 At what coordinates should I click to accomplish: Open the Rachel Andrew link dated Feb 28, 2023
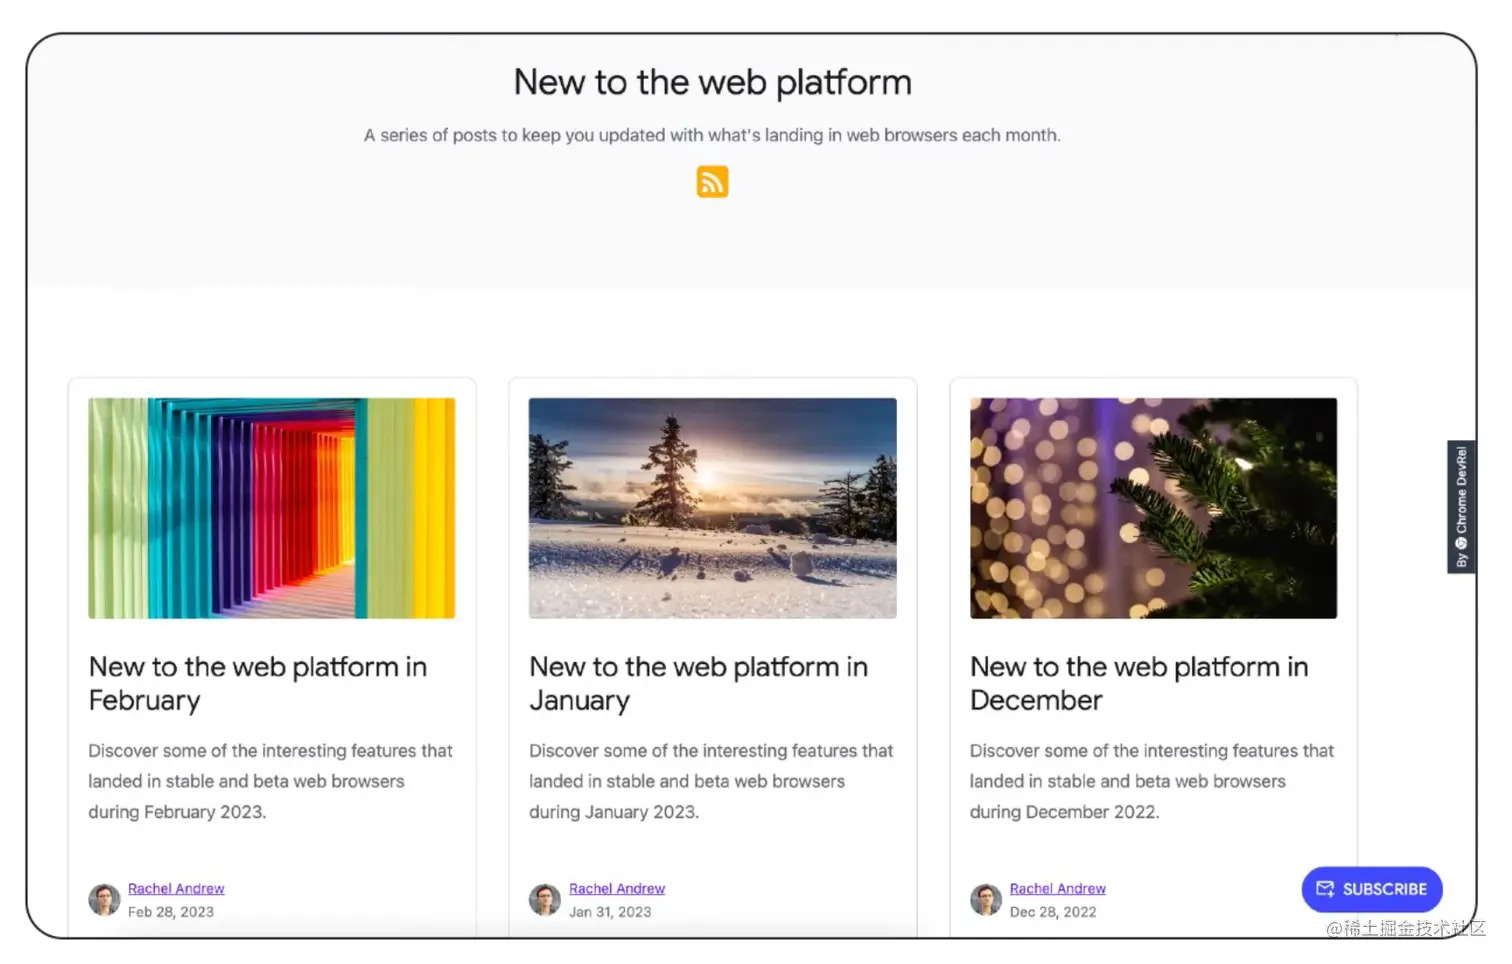(176, 889)
